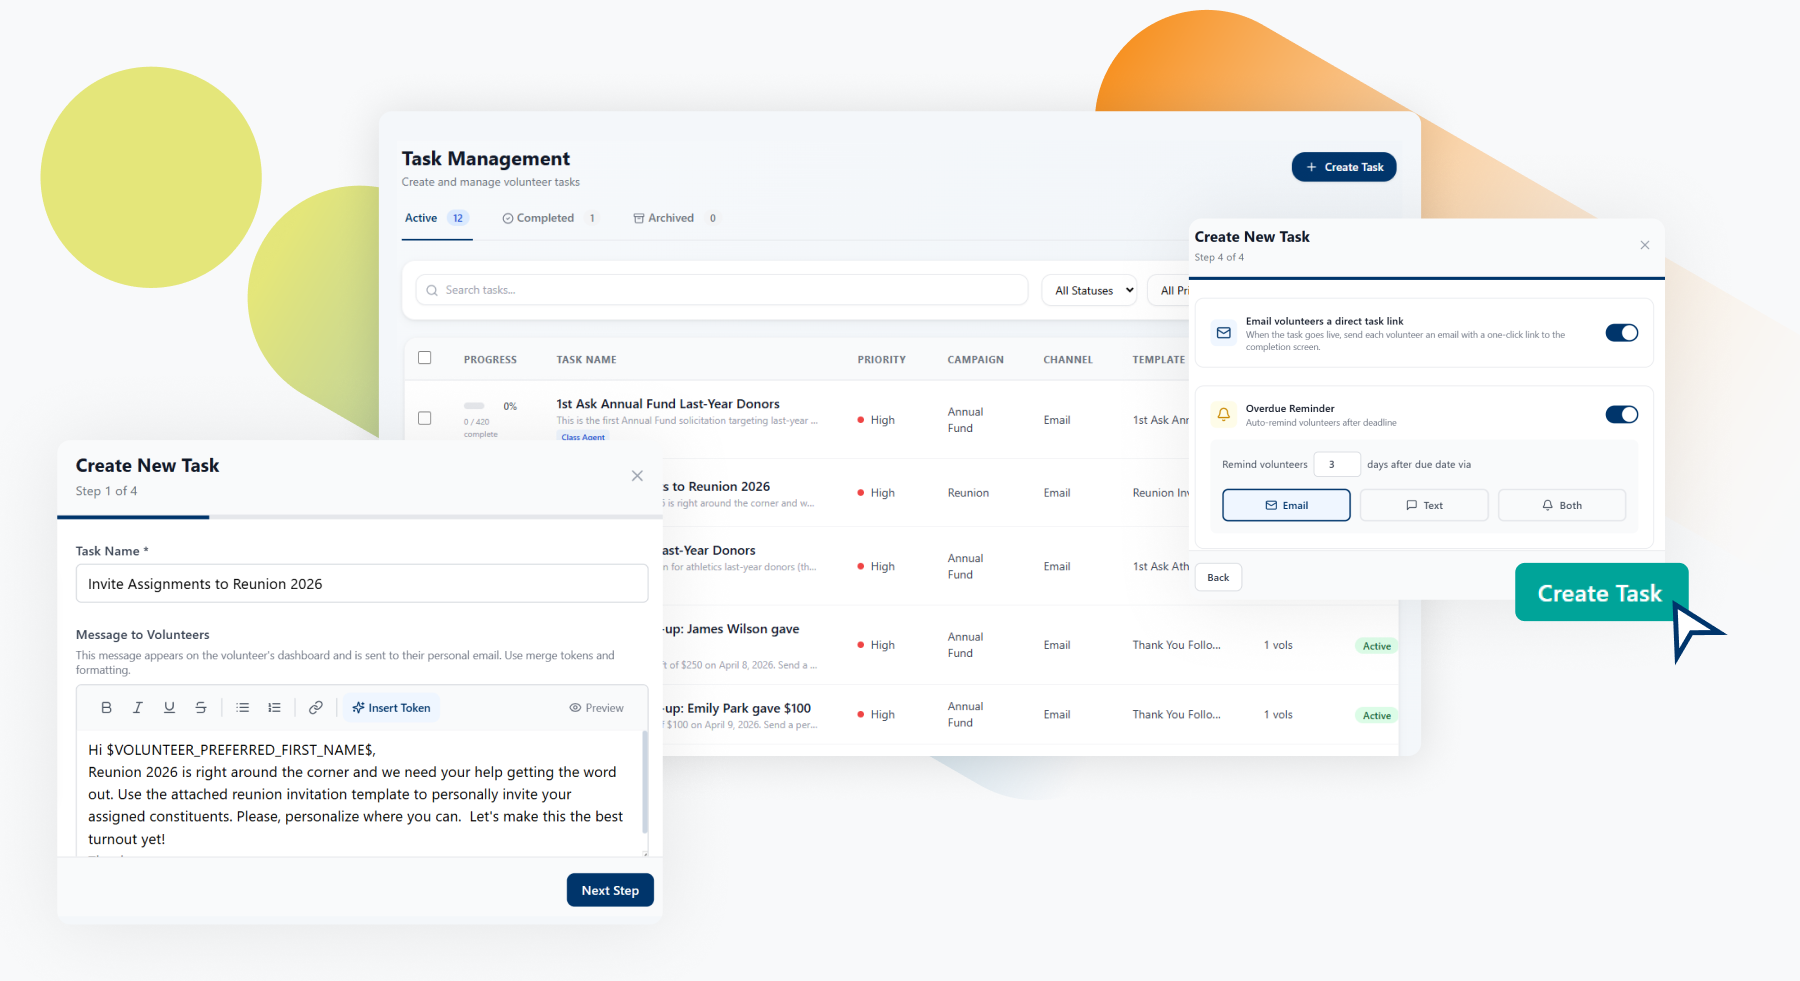Go to Next Step in task wizard
Screen dimensions: 1800x981
tap(610, 890)
